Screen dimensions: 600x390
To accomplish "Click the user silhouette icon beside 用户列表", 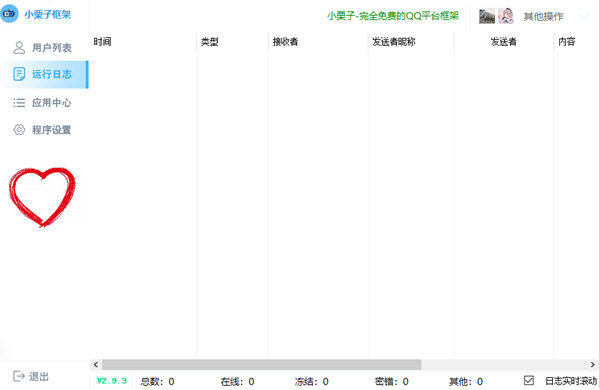I will click(19, 47).
